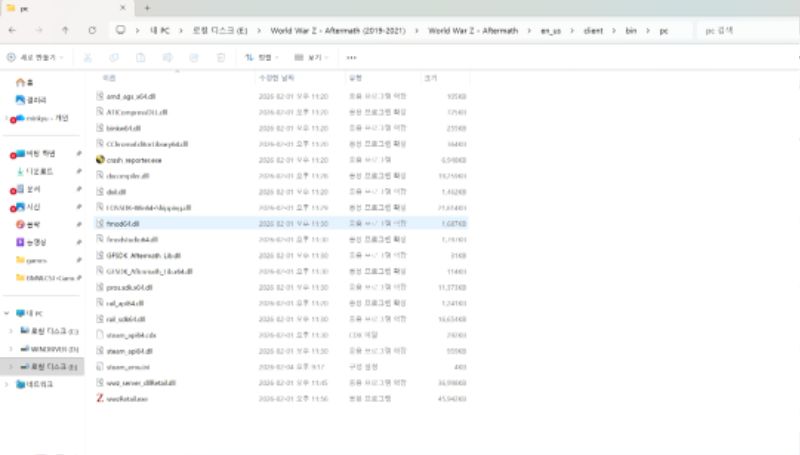
Task: Select the games folder in sidebar
Action: point(37,259)
